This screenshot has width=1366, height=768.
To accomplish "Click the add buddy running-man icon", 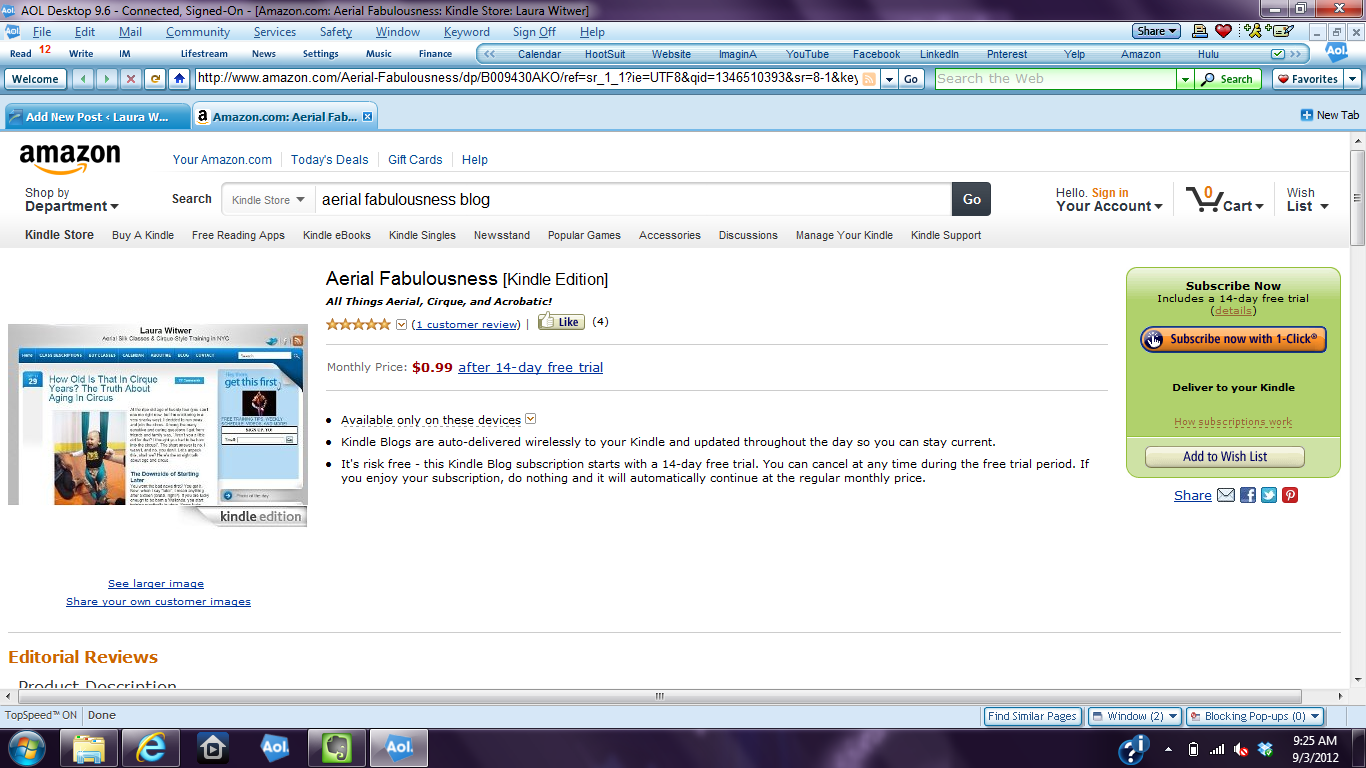I will point(1252,31).
